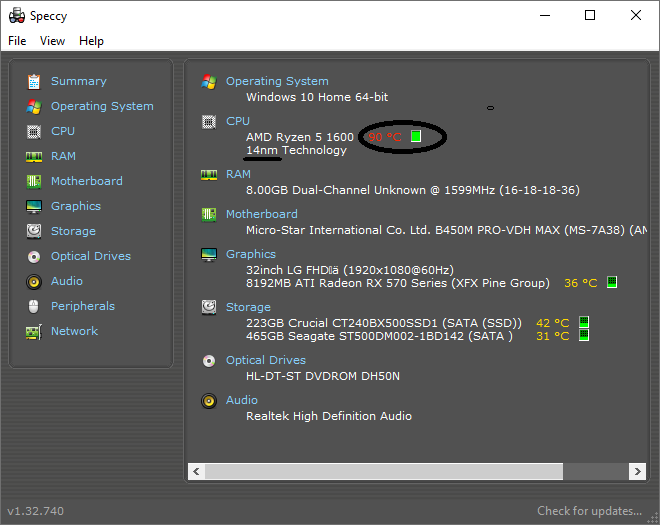
Task: Click the Operating System Windows flag sidebar icon
Action: click(34, 107)
